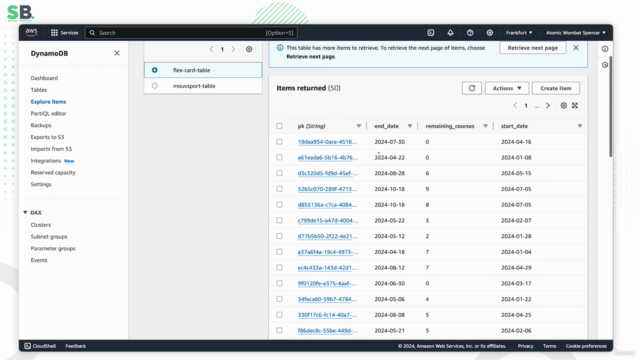Viewport: 640px width, 360px height.
Task: Open item 330f17c6-fc14-40a7
Action: [327, 315]
